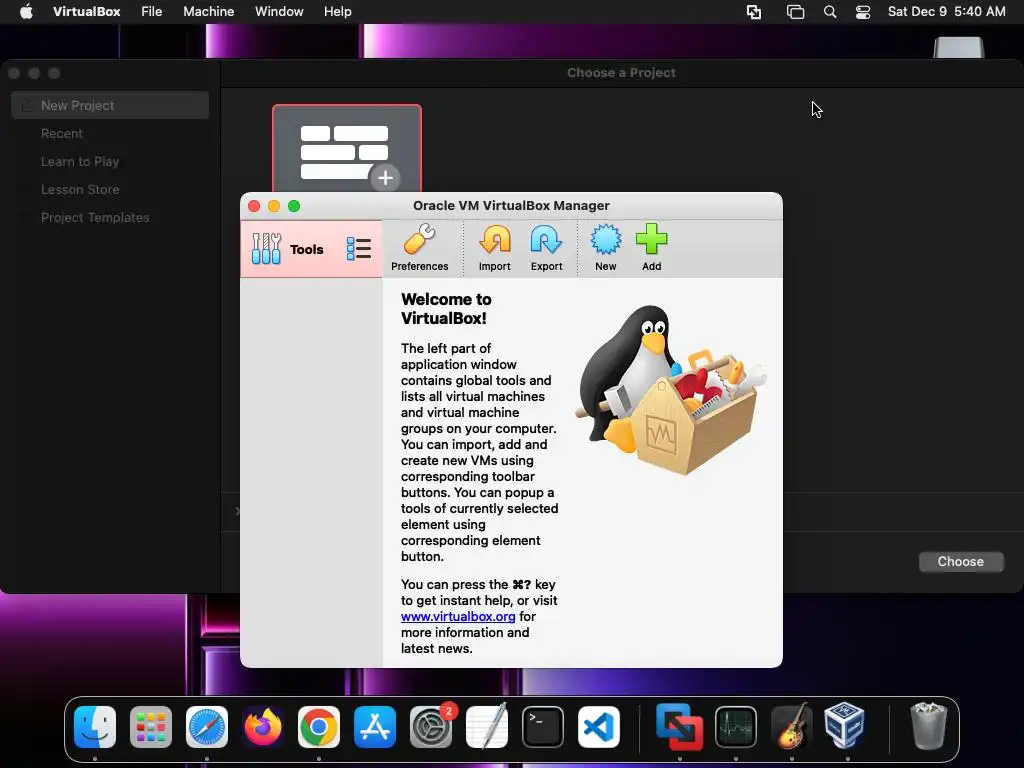The image size is (1024, 768).
Task: Open the Window menu
Action: 279,12
